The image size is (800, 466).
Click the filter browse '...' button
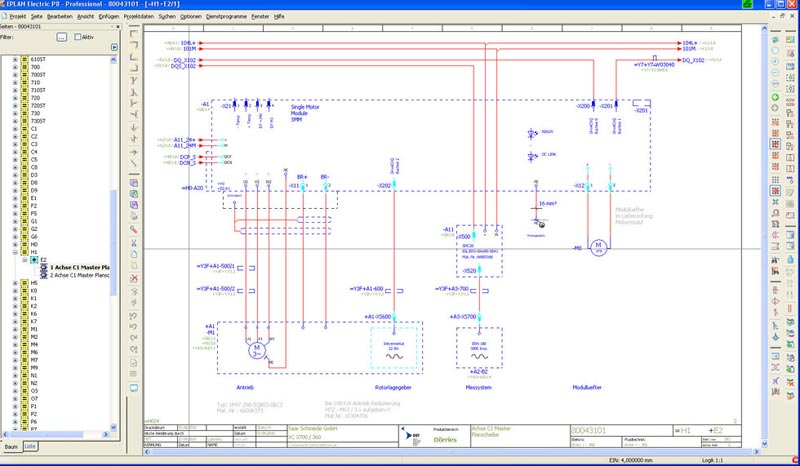(x=61, y=37)
